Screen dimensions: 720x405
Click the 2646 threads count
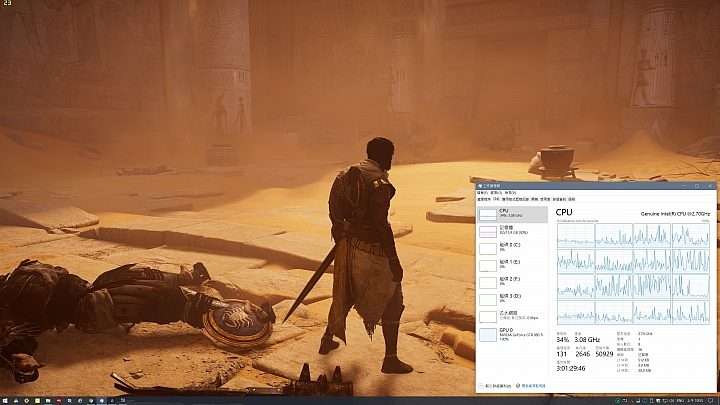click(x=582, y=354)
